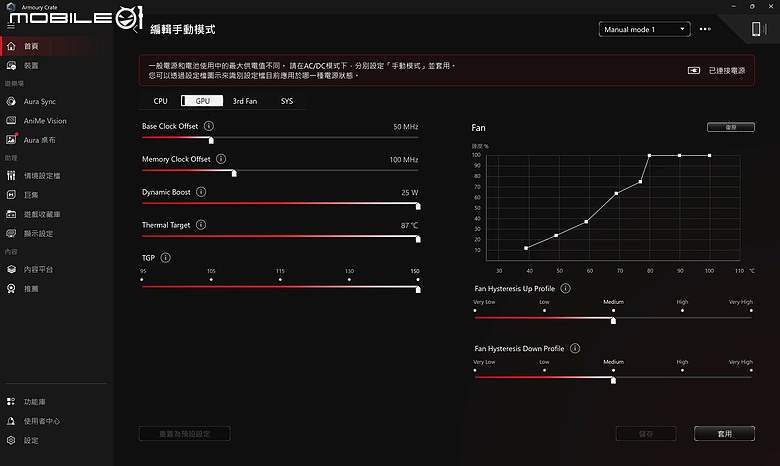
Task: Set TGP to the 95 stop
Action: [x=142, y=280]
